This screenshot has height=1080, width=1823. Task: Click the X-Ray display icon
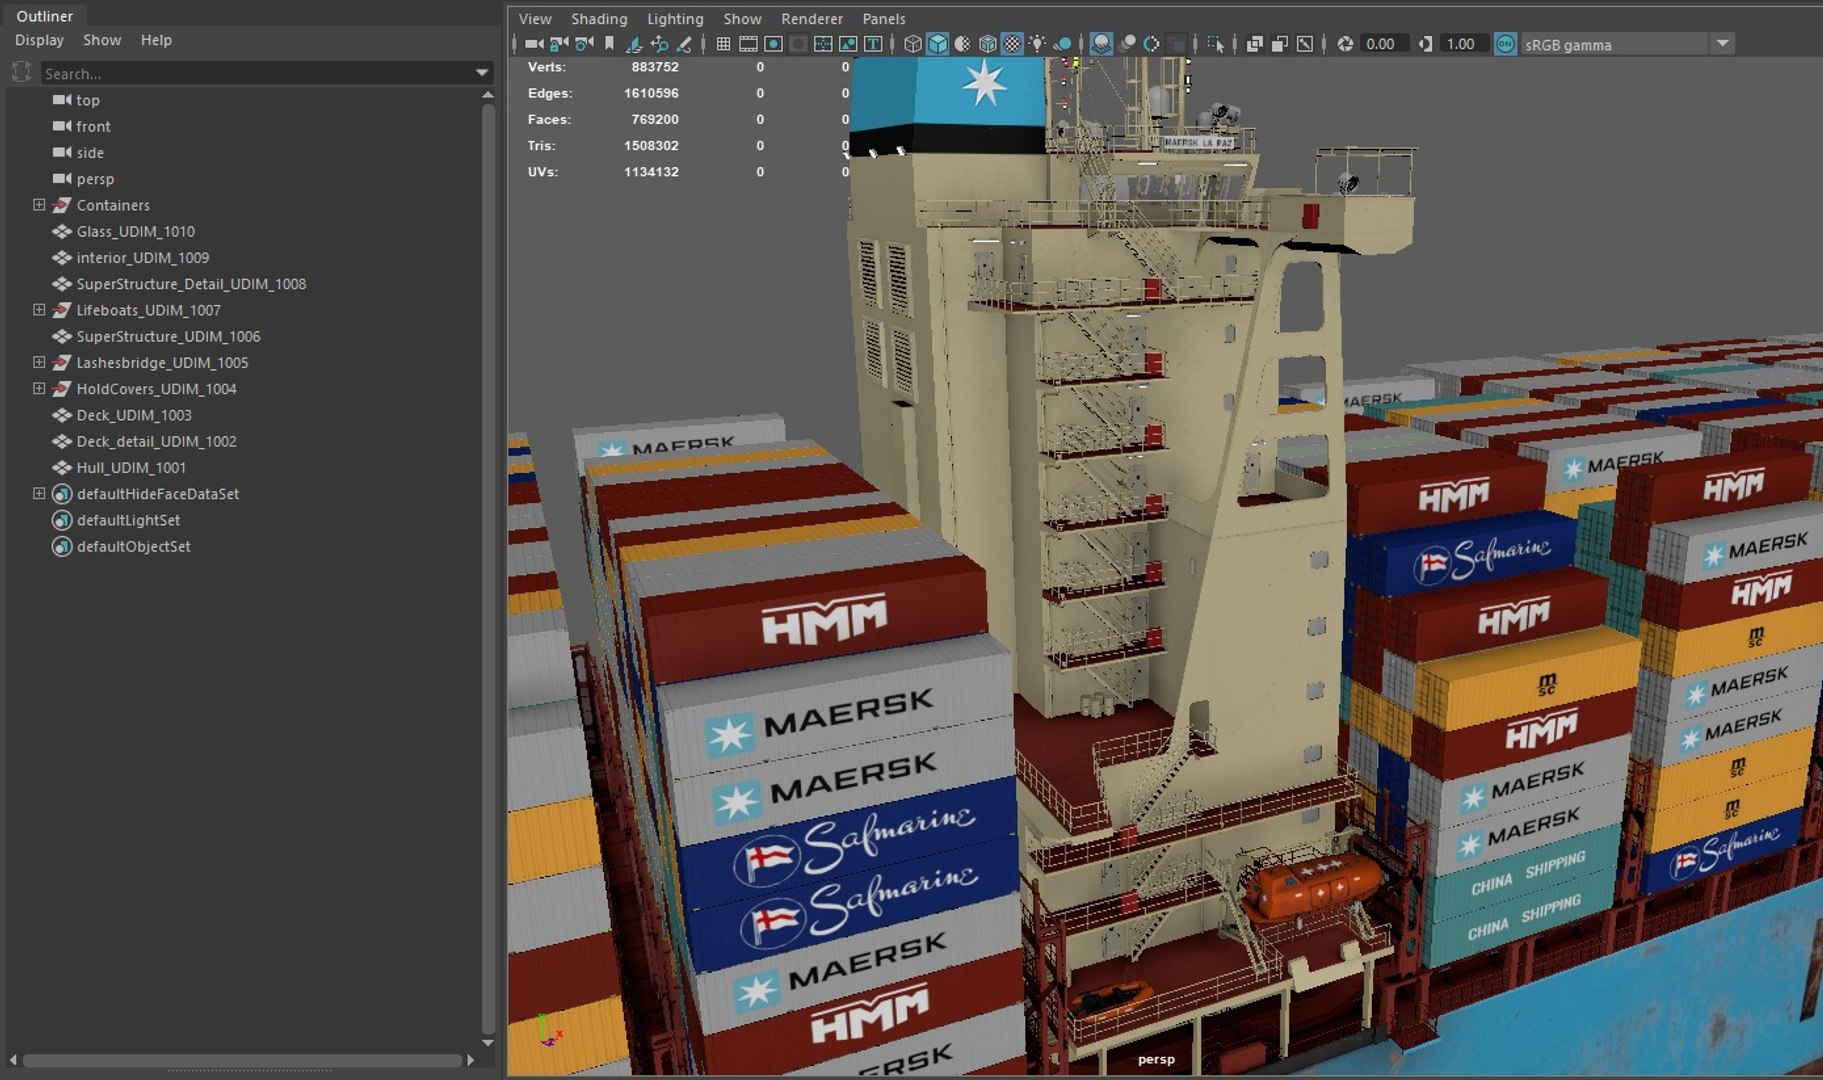click(1255, 44)
